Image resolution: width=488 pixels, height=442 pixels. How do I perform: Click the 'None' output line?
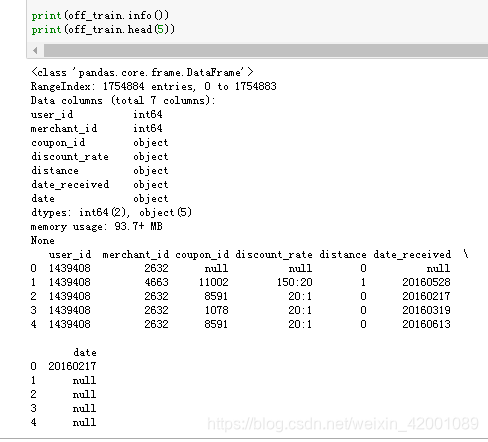tap(43, 240)
